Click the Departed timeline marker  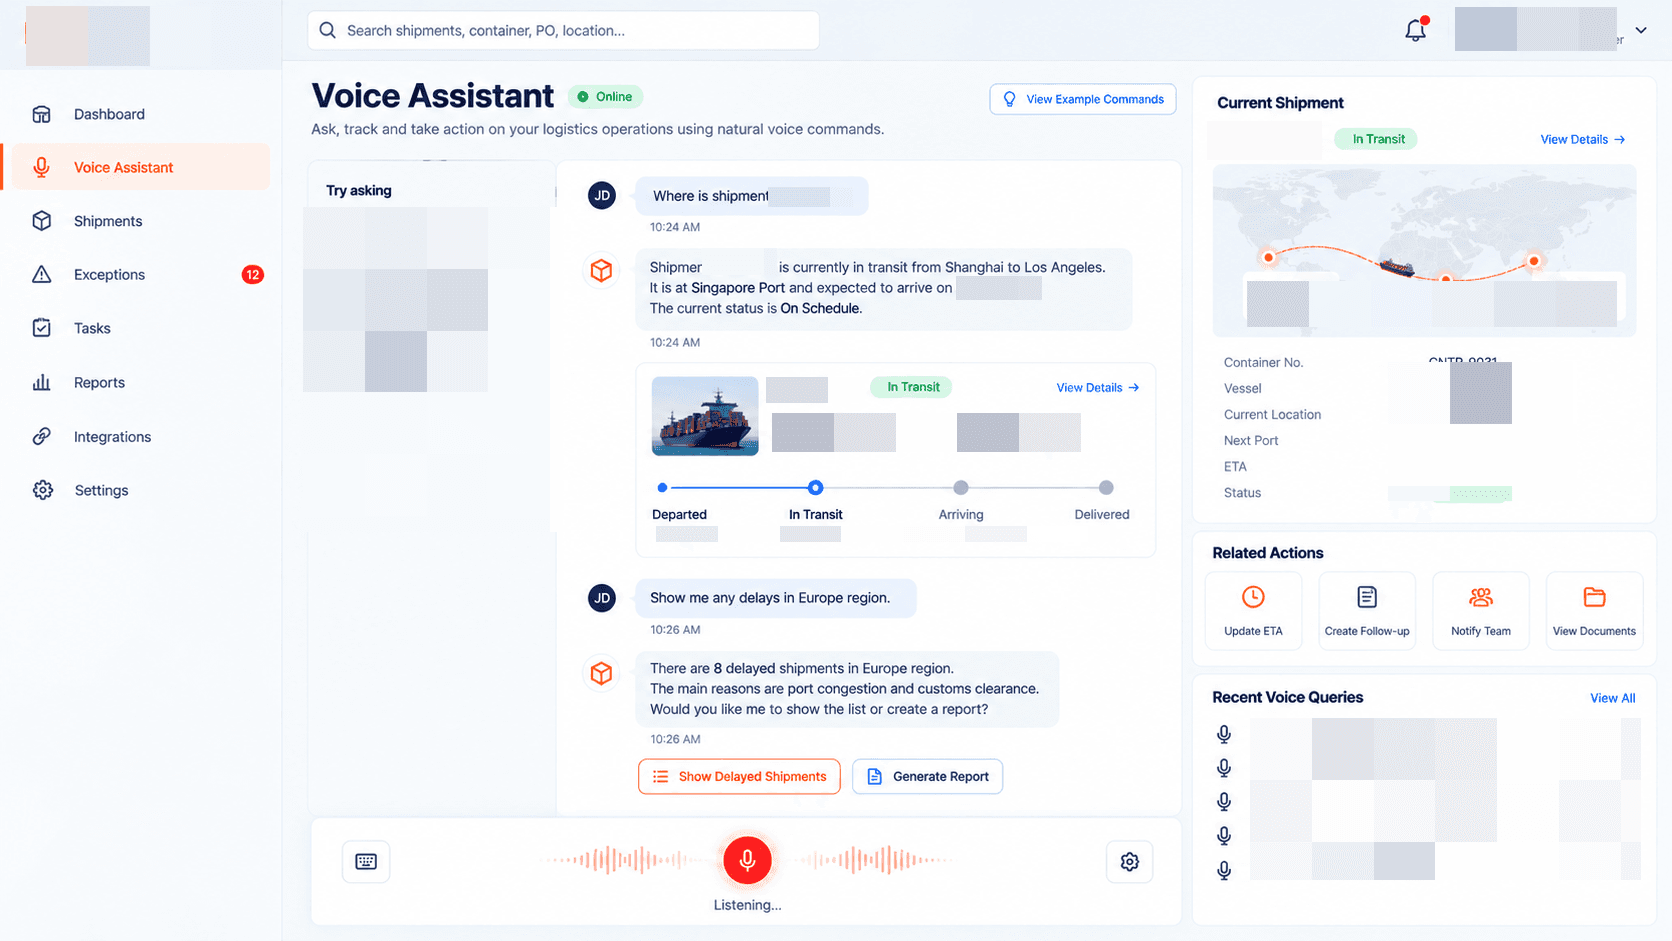click(662, 488)
